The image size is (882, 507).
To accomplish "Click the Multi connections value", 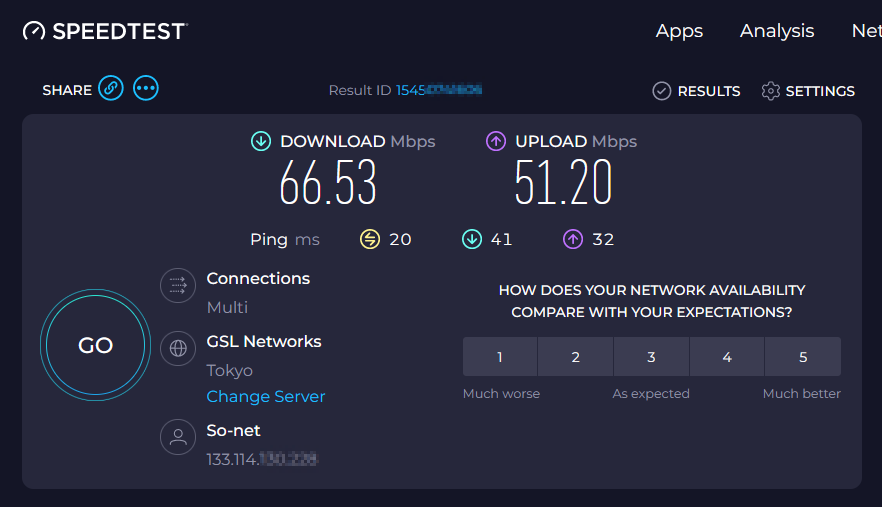I will click(x=227, y=307).
